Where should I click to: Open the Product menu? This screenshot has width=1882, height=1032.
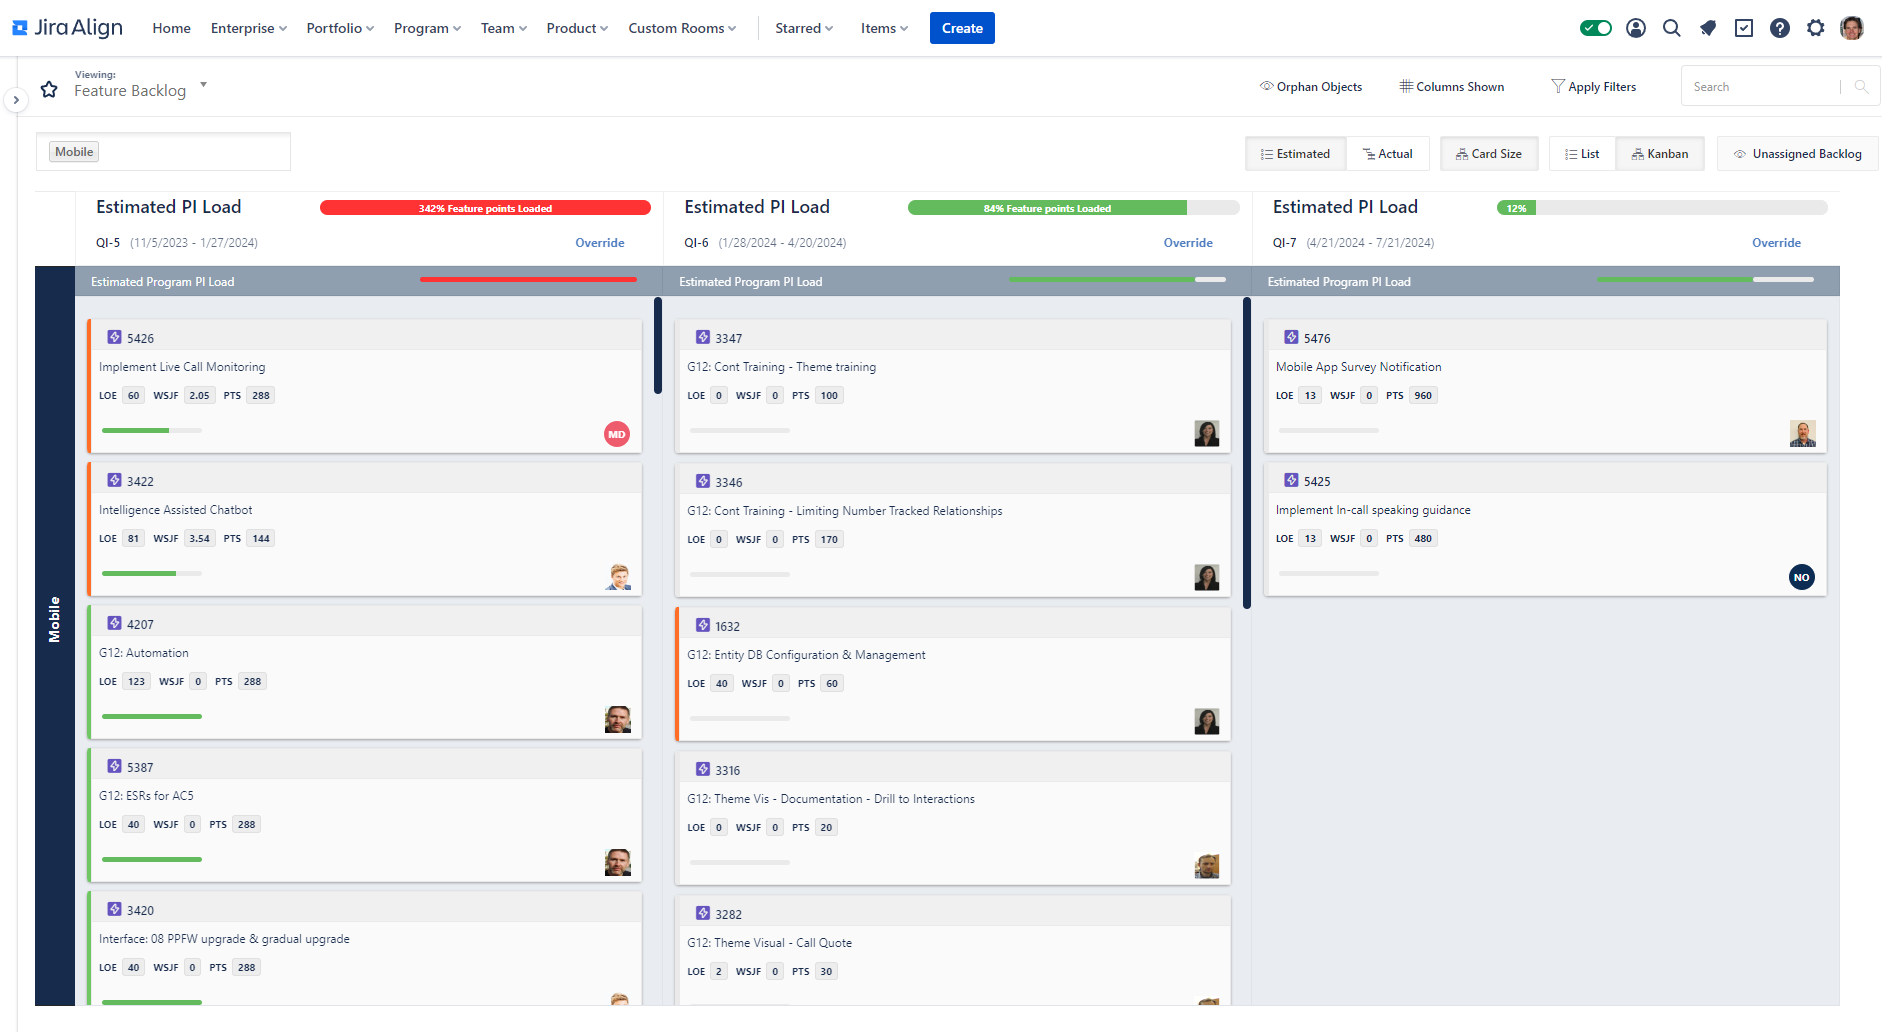577,28
